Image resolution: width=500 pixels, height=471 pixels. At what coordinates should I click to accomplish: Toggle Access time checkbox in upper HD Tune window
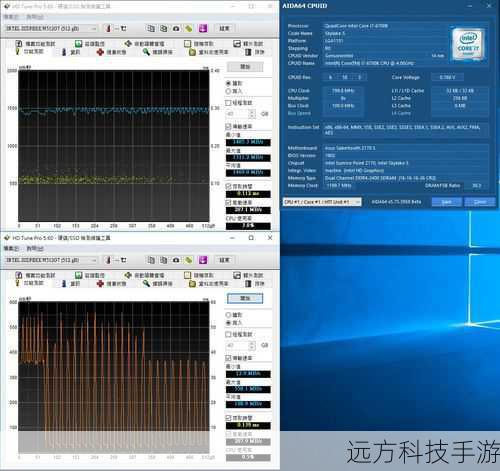228,186
